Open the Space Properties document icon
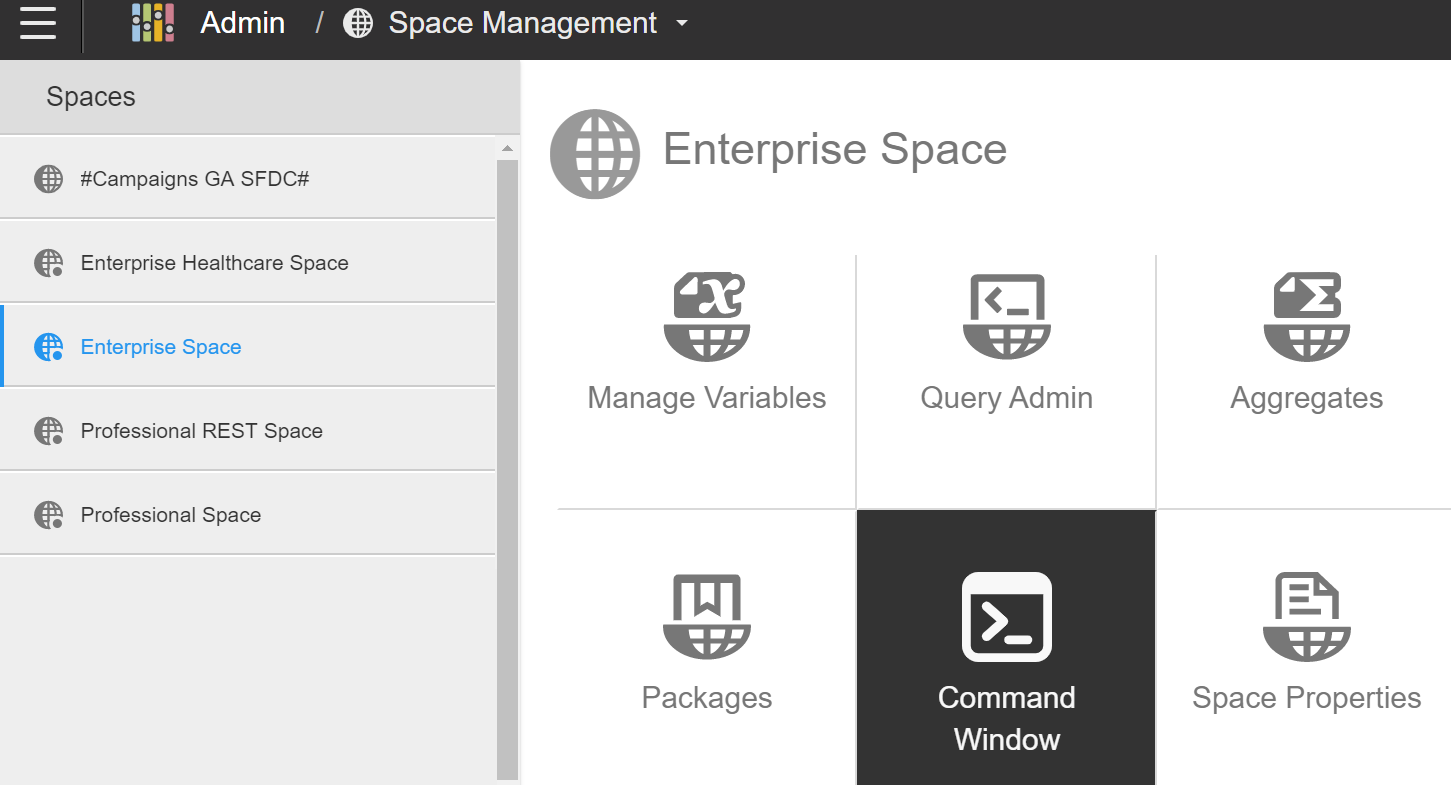1451x785 pixels. point(1306,617)
